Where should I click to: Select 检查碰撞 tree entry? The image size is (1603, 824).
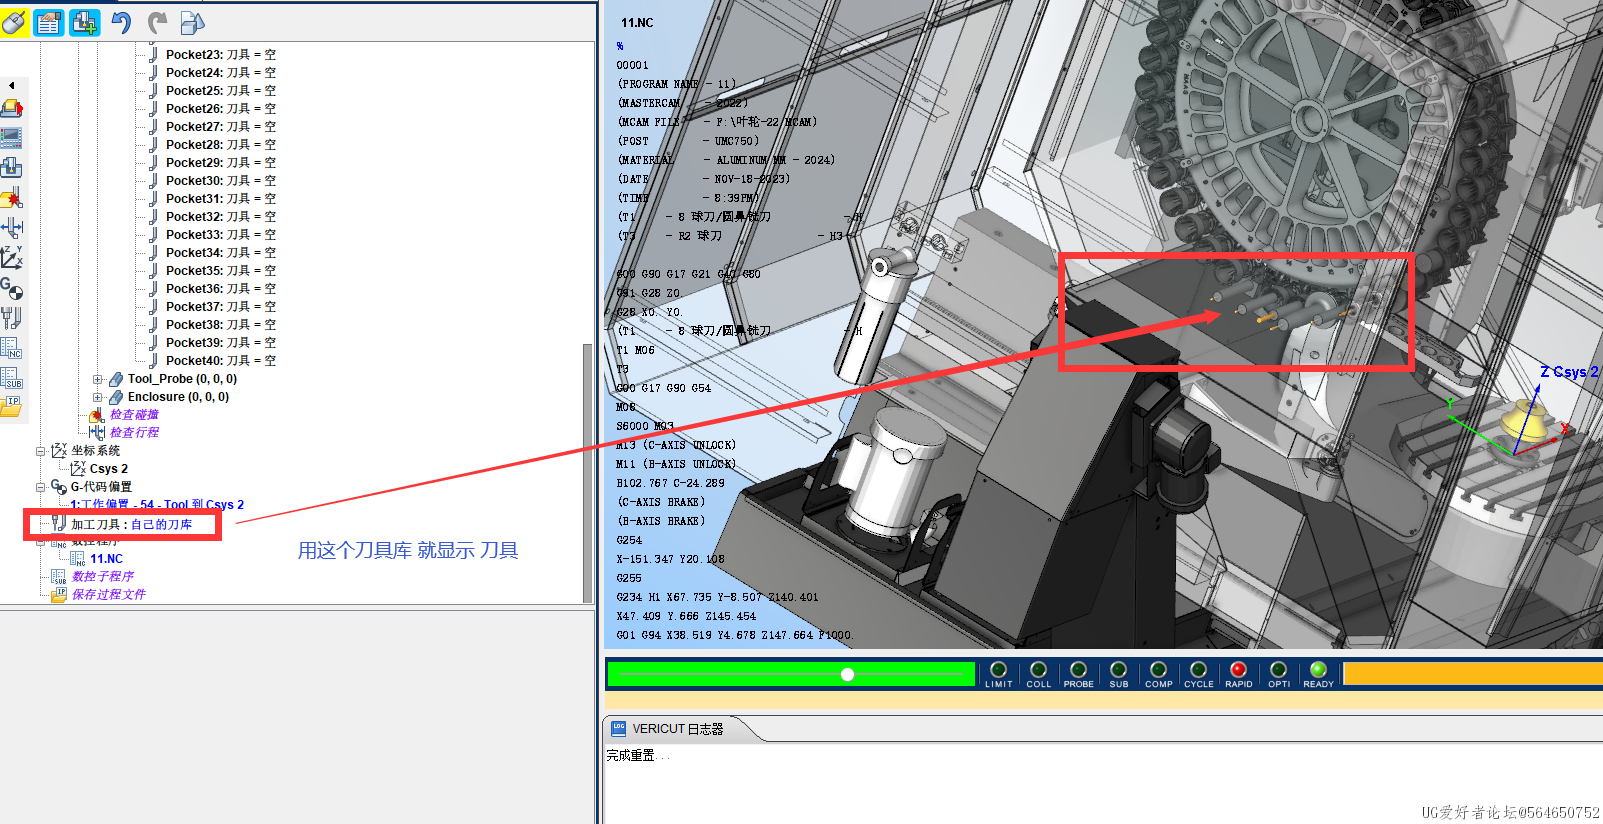click(134, 415)
